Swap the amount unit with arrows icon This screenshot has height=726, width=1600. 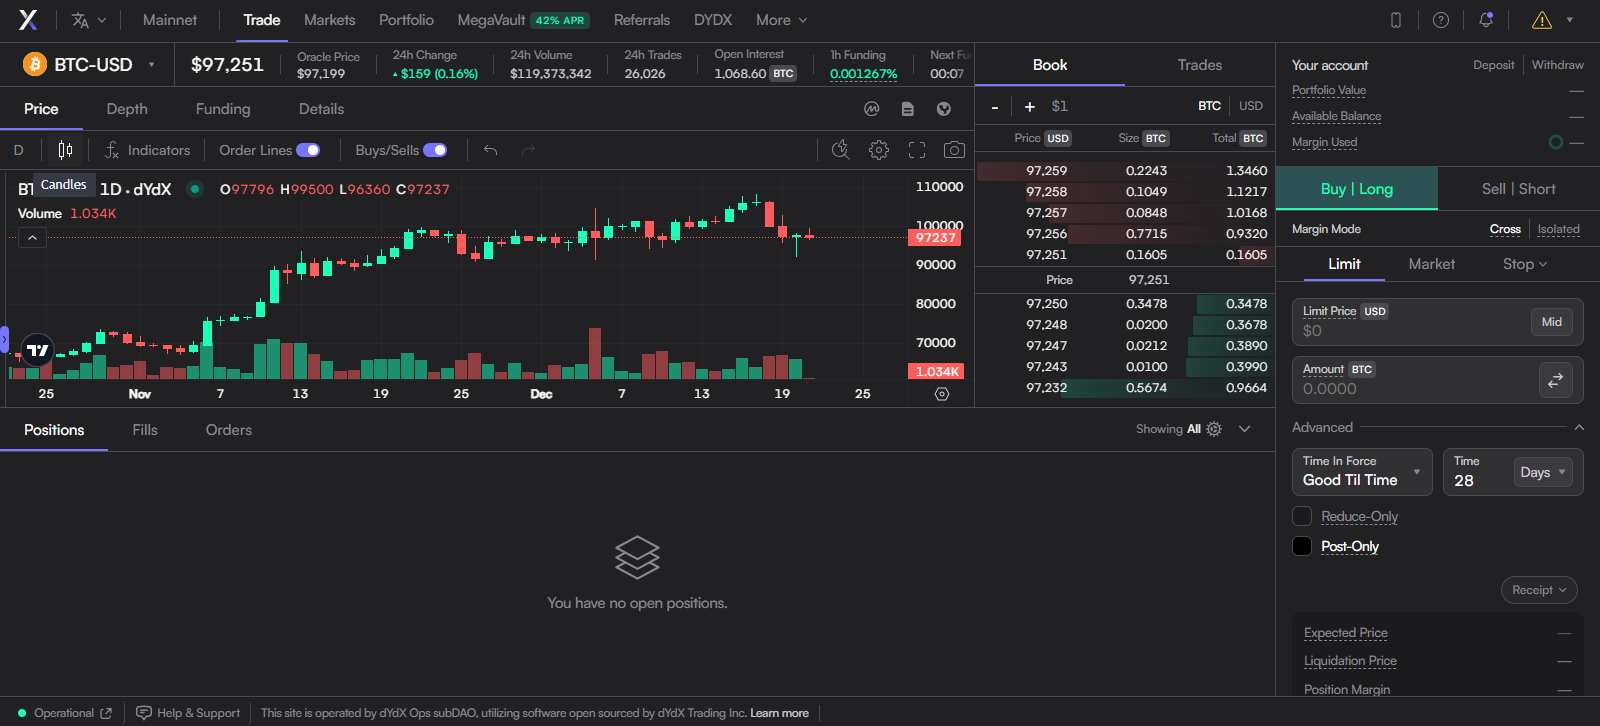1556,380
